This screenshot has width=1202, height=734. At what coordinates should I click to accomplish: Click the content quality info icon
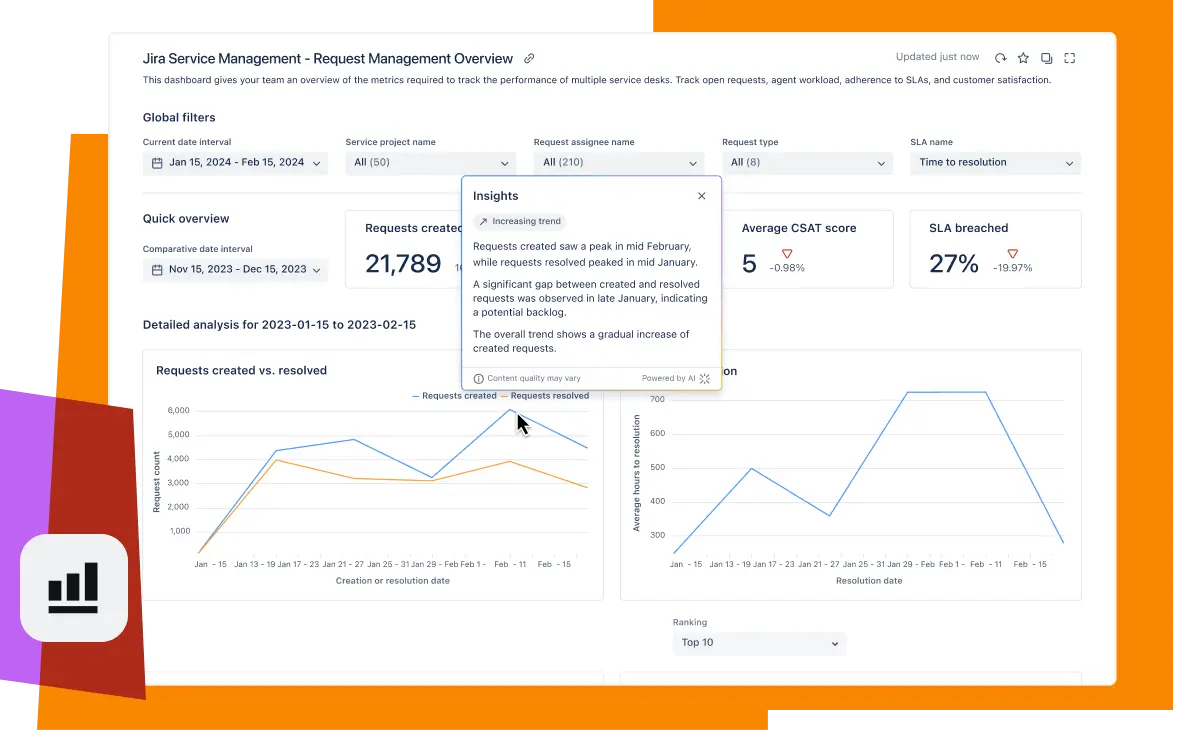tap(478, 379)
